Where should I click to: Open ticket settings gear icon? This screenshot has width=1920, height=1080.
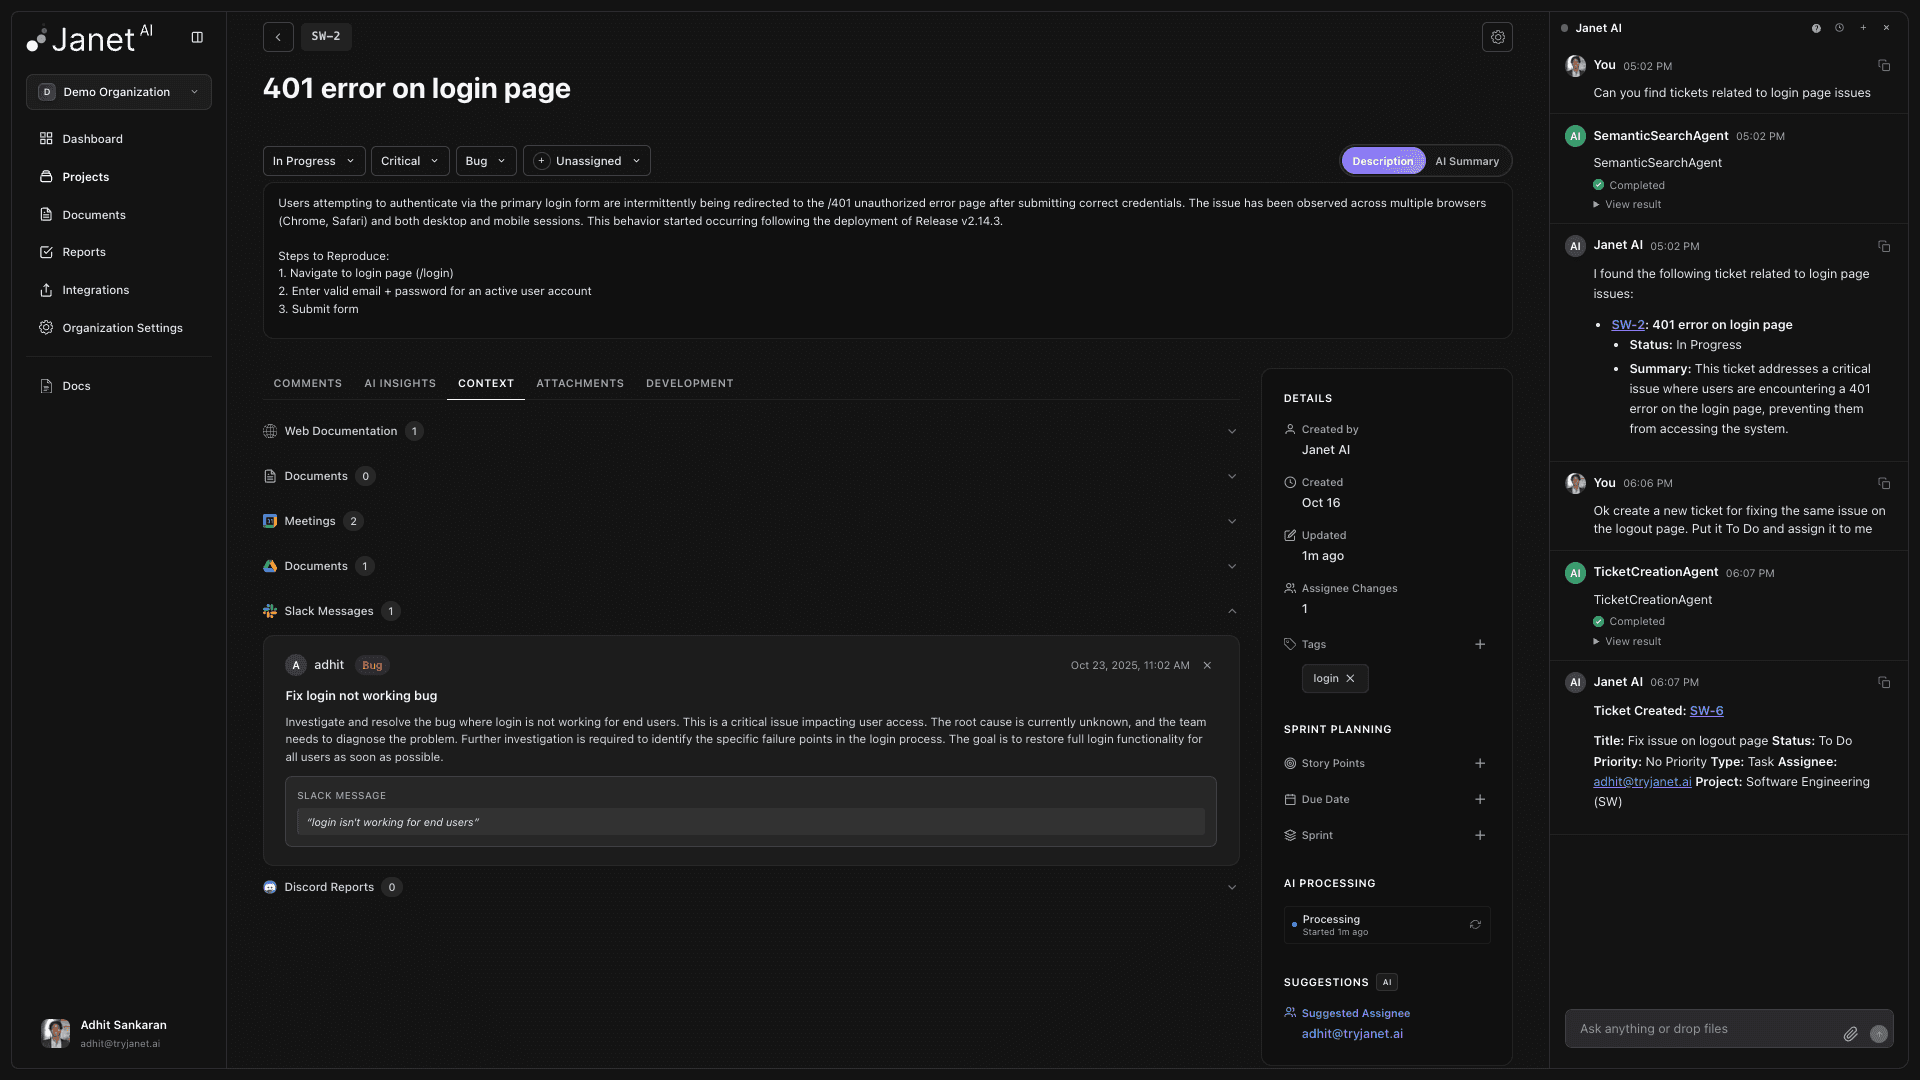1497,37
